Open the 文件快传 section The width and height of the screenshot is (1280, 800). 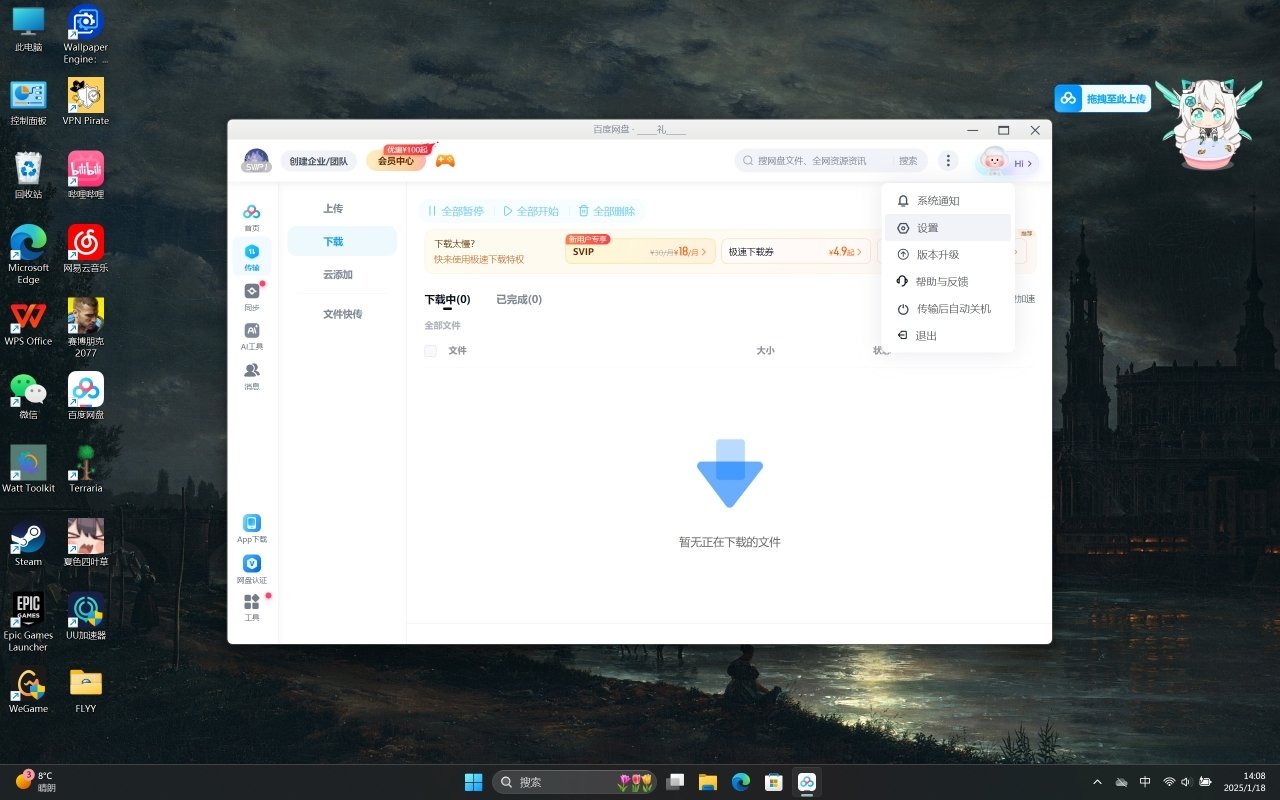click(x=342, y=314)
